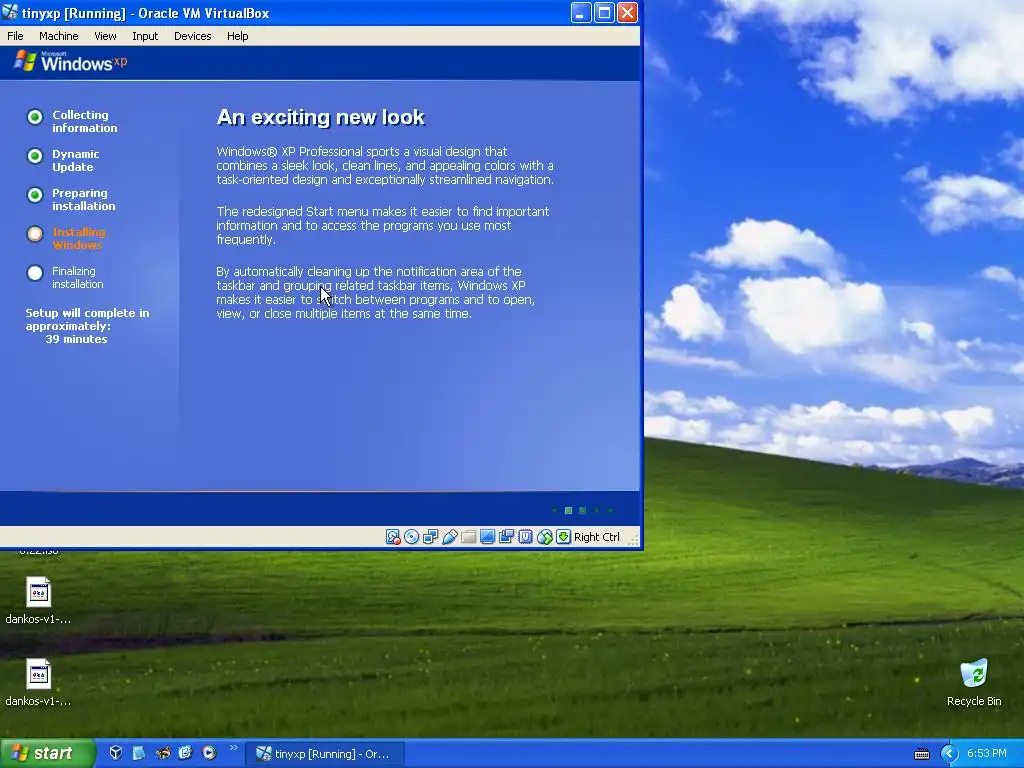Click the green-arrow keyboard capture icon
The height and width of the screenshot is (768, 1024).
[563, 537]
